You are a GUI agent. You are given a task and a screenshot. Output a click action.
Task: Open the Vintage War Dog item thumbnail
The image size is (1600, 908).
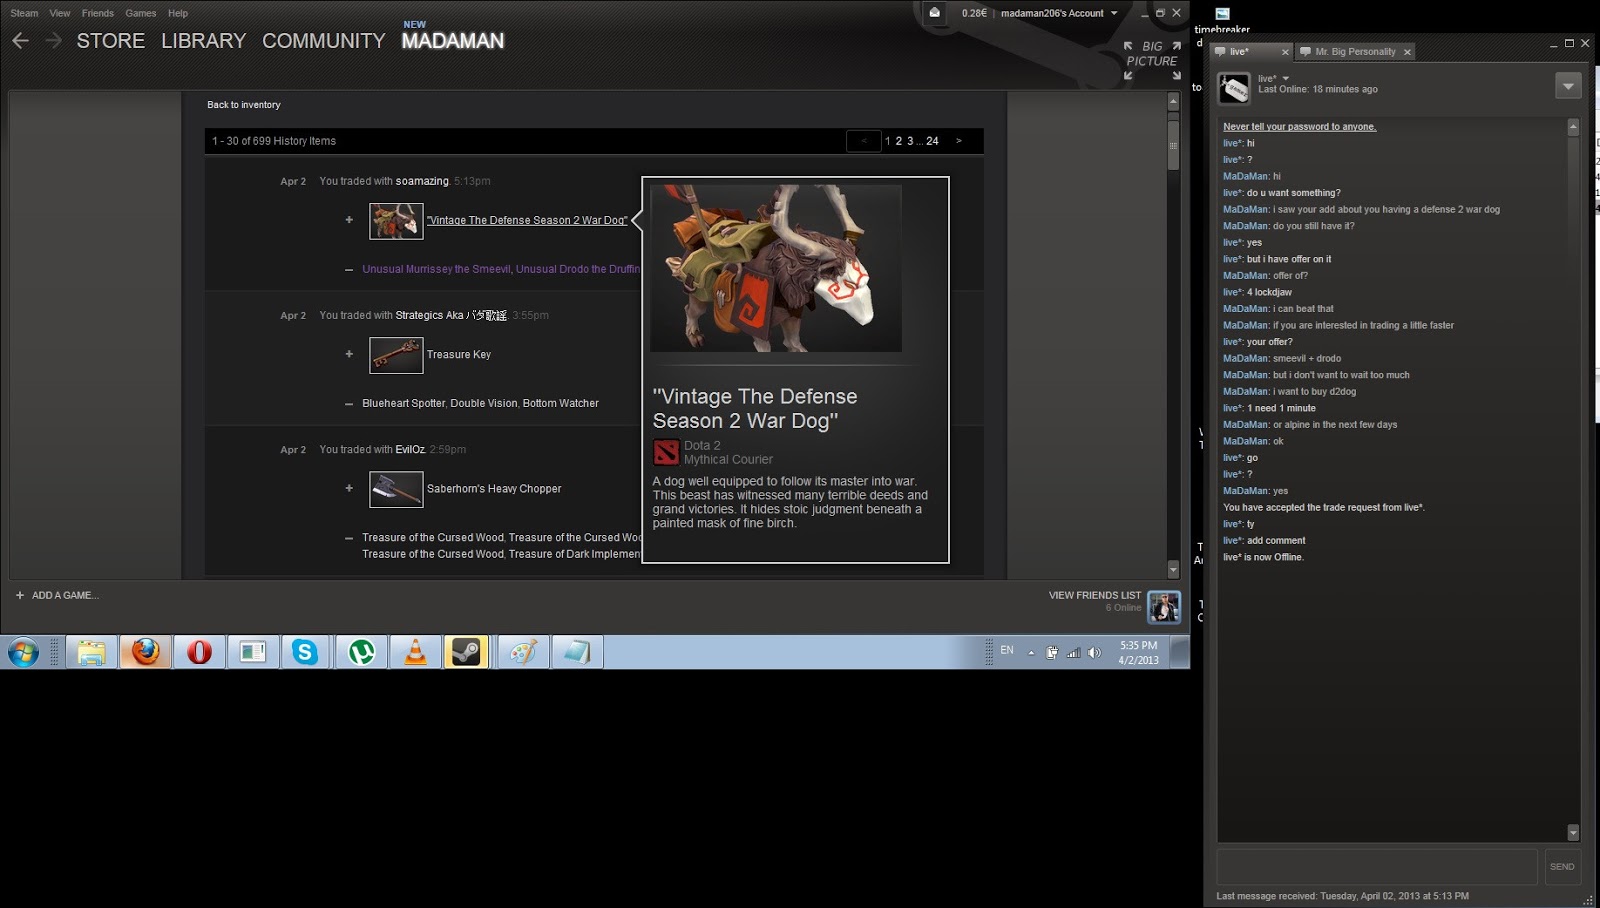[396, 221]
